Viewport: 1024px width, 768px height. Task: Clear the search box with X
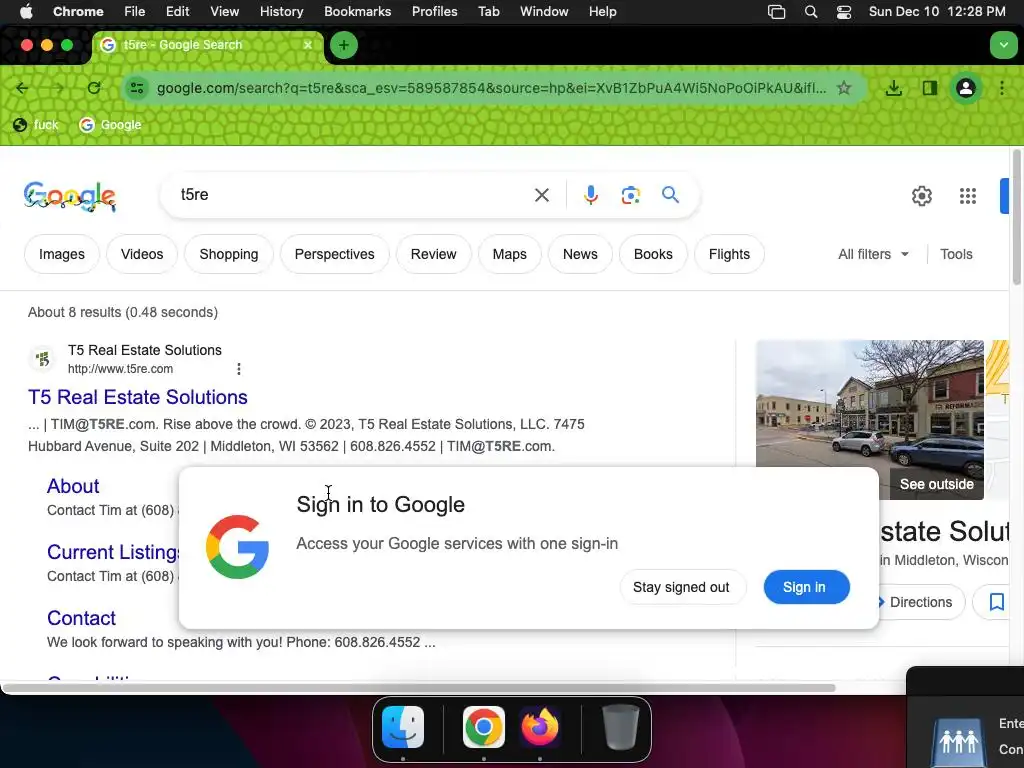pyautogui.click(x=541, y=195)
